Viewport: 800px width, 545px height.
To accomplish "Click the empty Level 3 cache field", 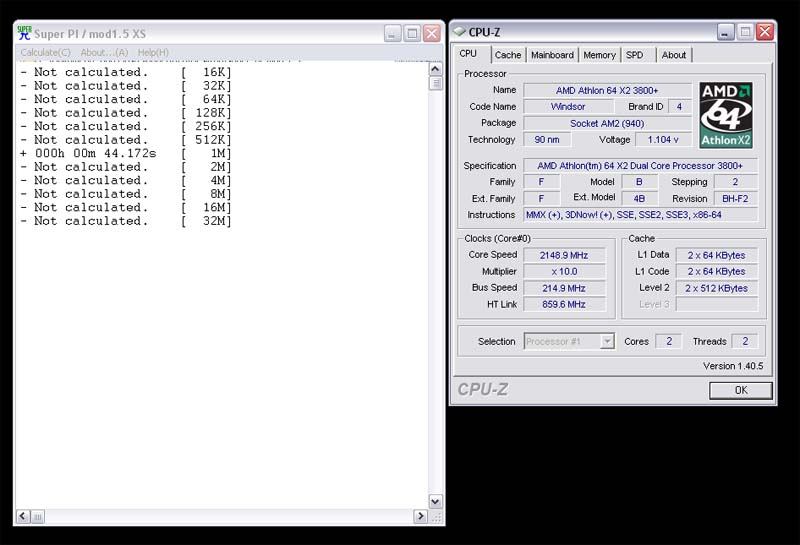I will pos(716,304).
